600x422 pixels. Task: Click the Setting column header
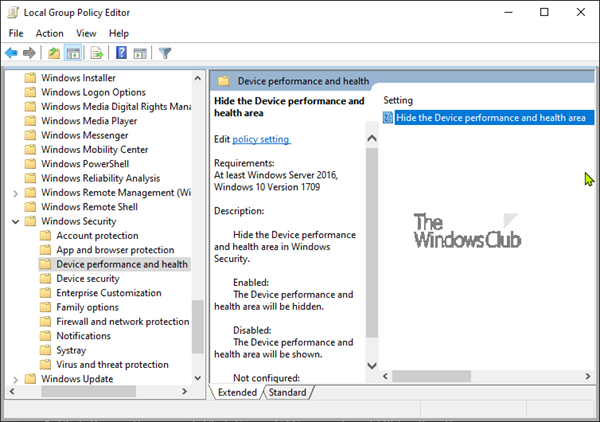[398, 100]
